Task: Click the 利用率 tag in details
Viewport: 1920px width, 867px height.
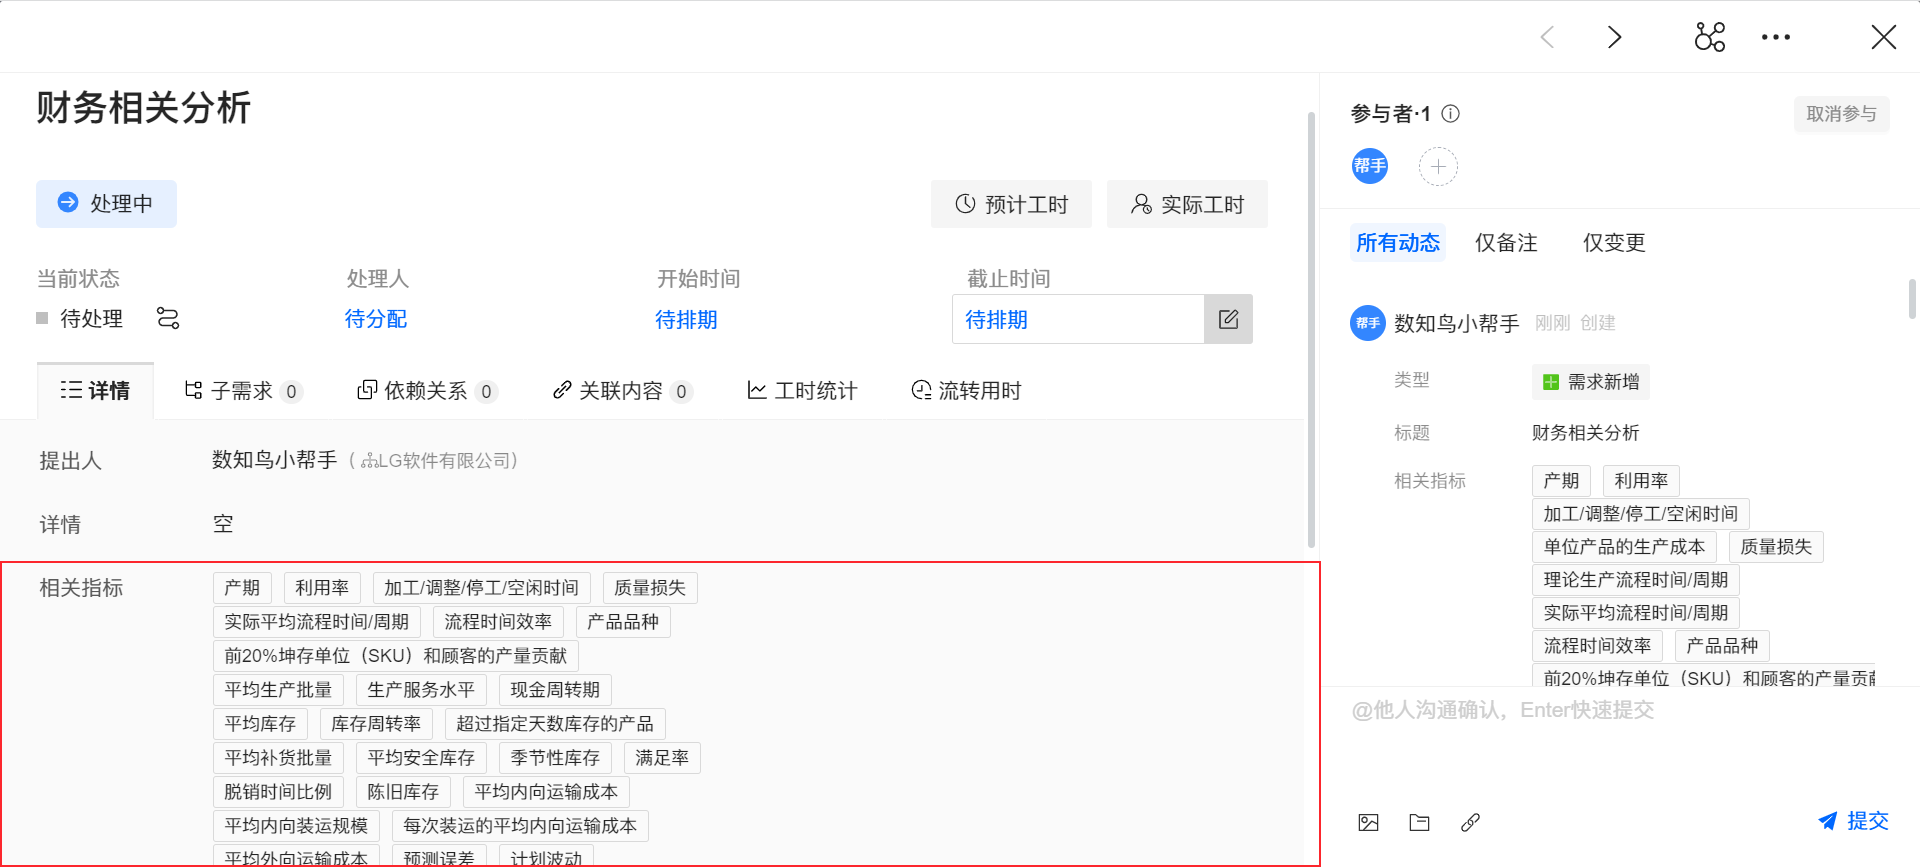Action: pos(322,588)
